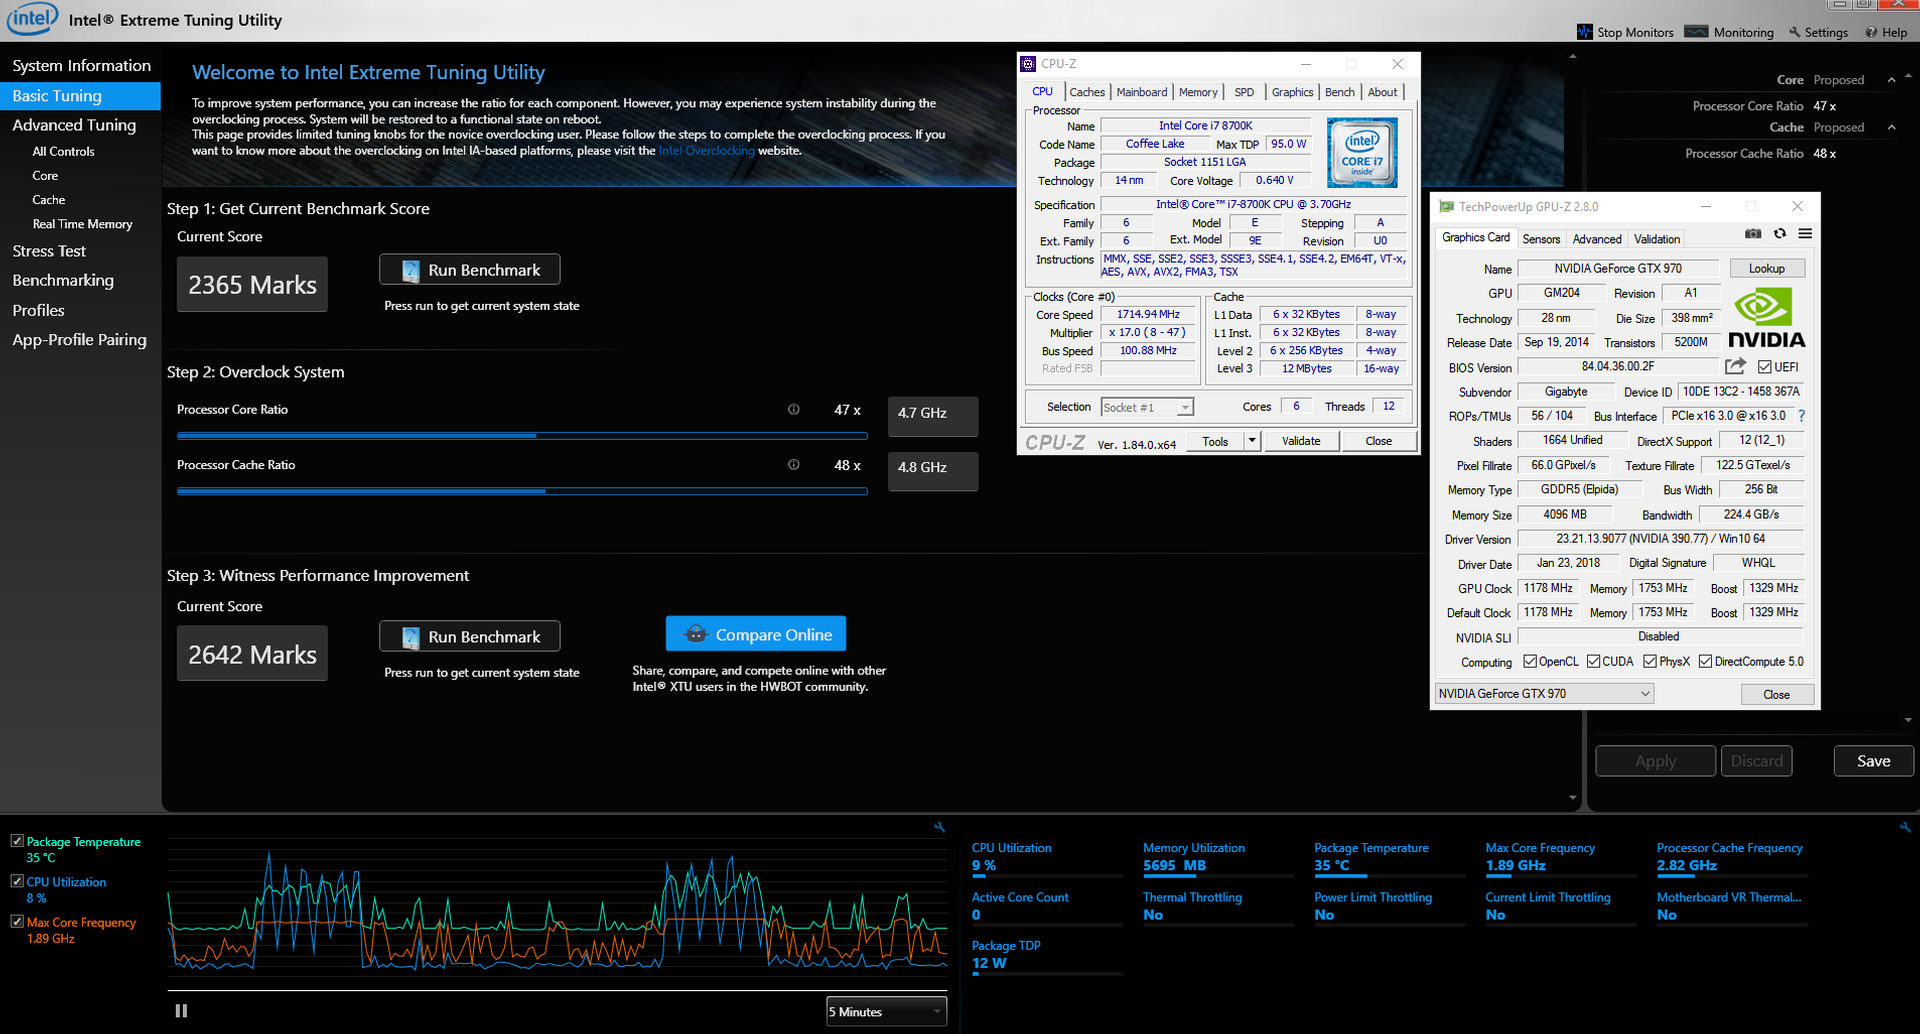The width and height of the screenshot is (1920, 1034).
Task: Run Benchmark in Step 1
Action: point(470,270)
